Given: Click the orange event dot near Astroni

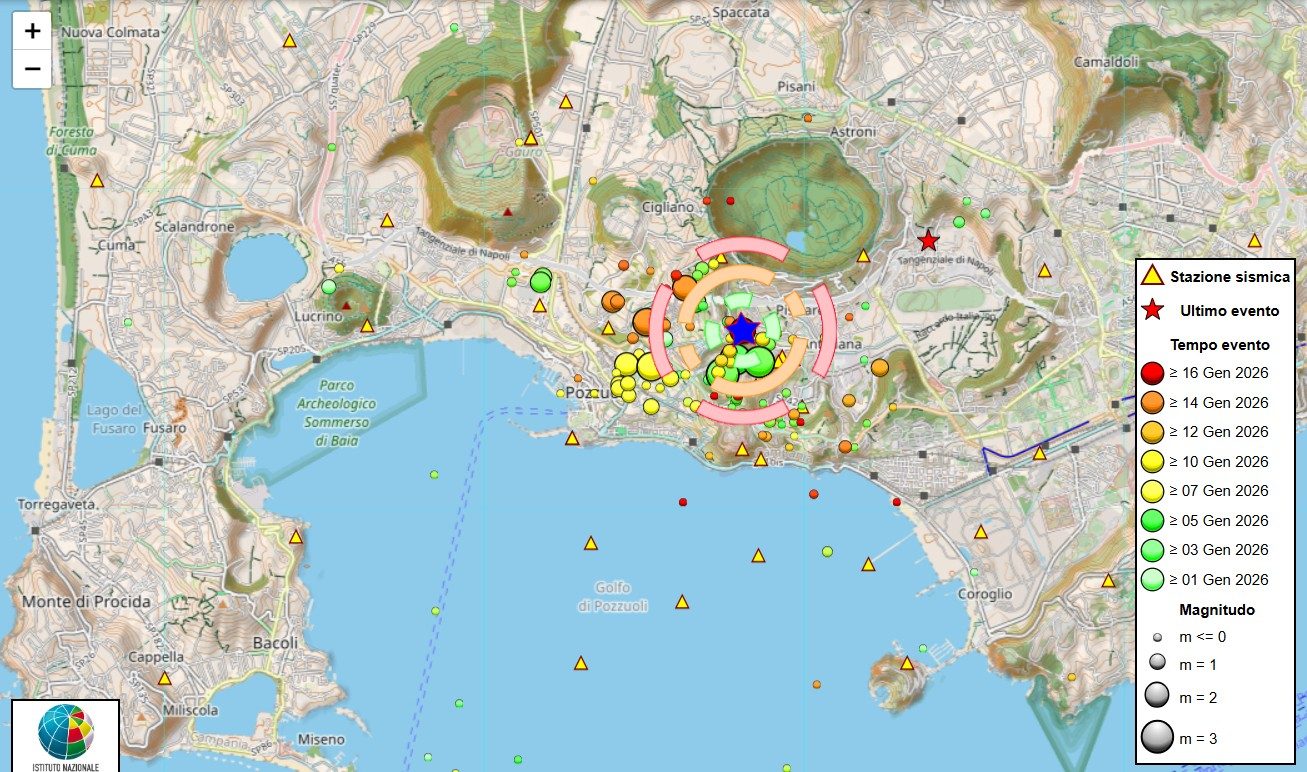Looking at the screenshot, I should pos(808,118).
